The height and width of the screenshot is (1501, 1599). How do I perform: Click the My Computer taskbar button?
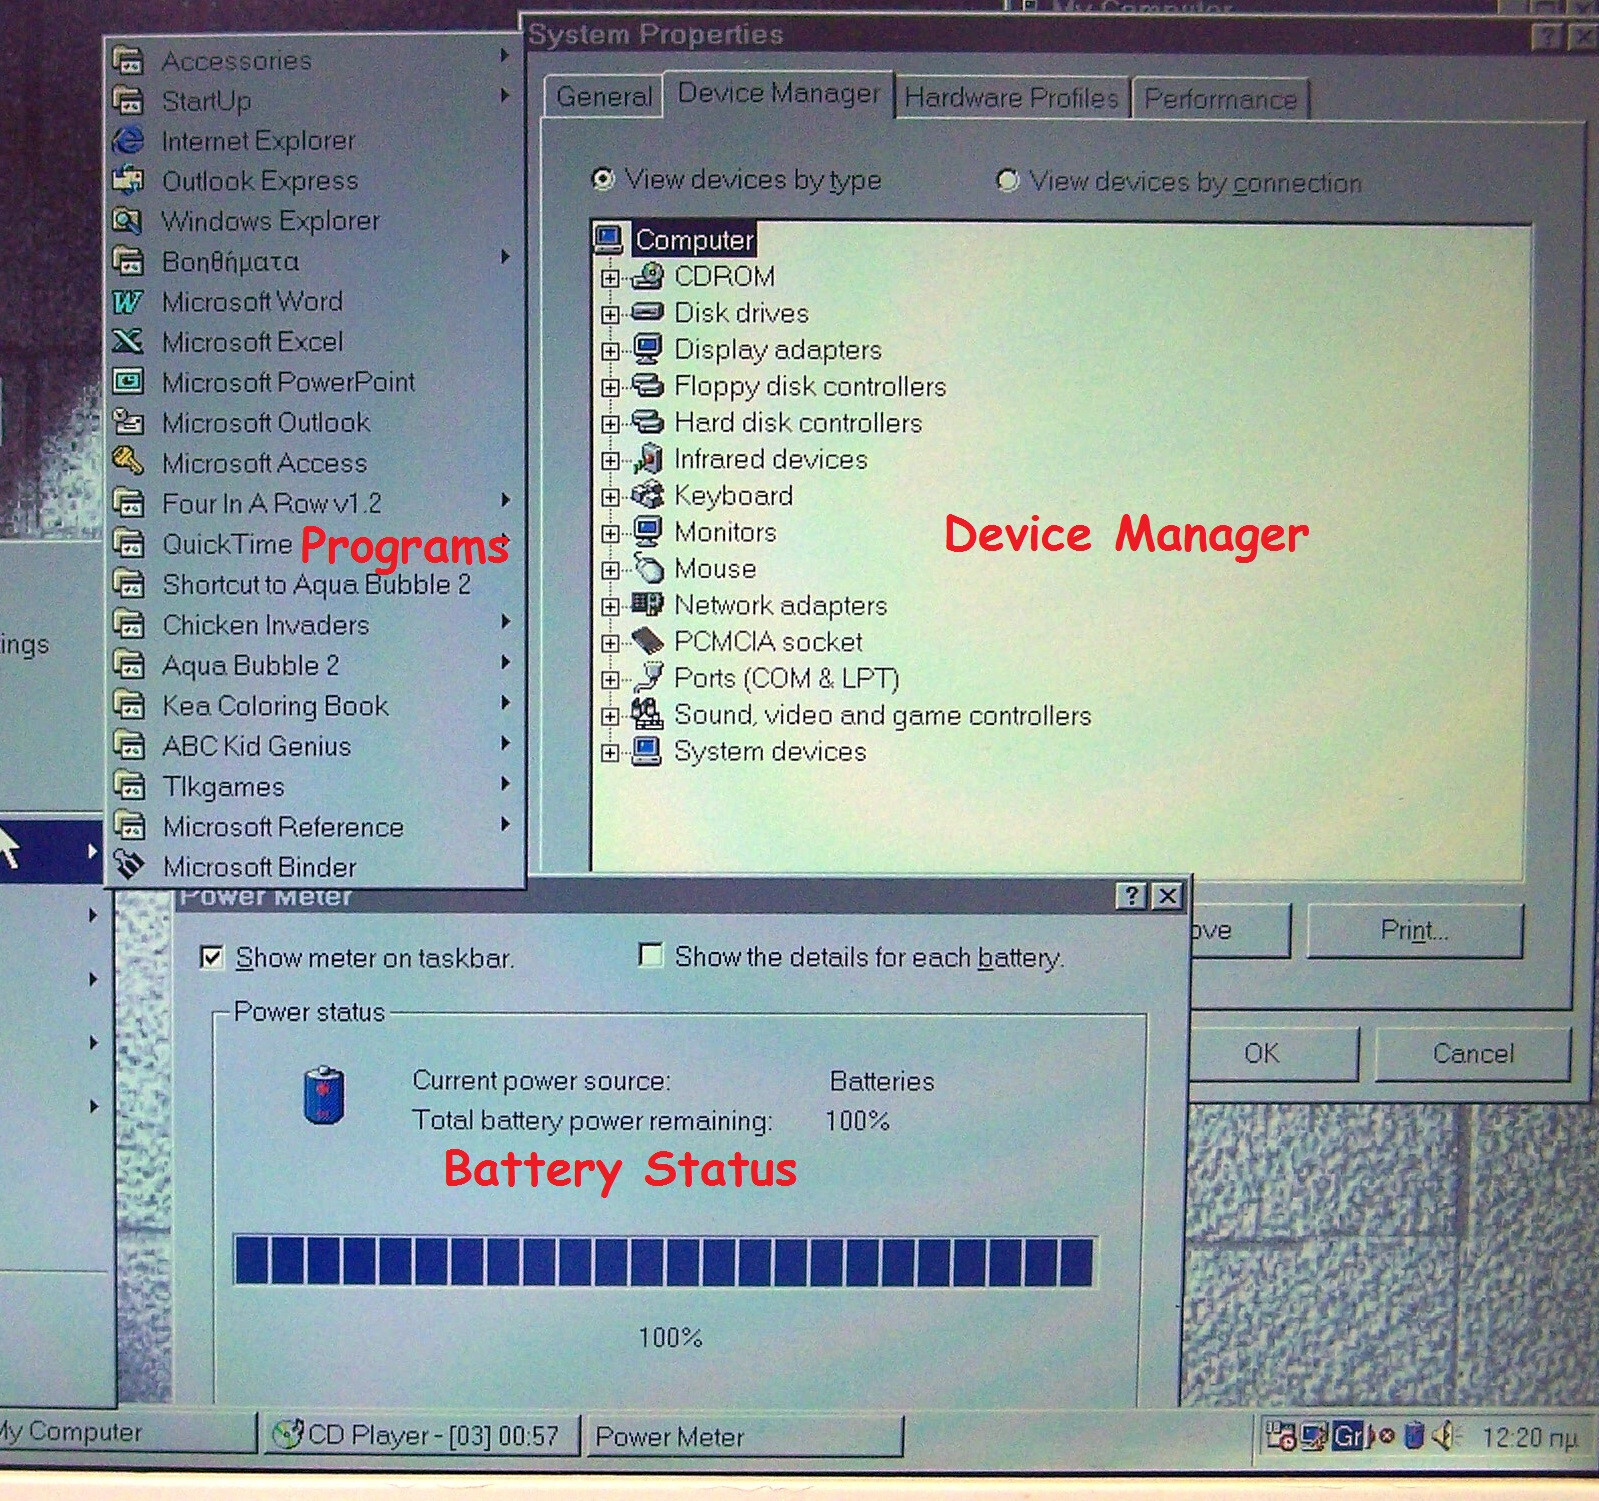click(x=126, y=1433)
